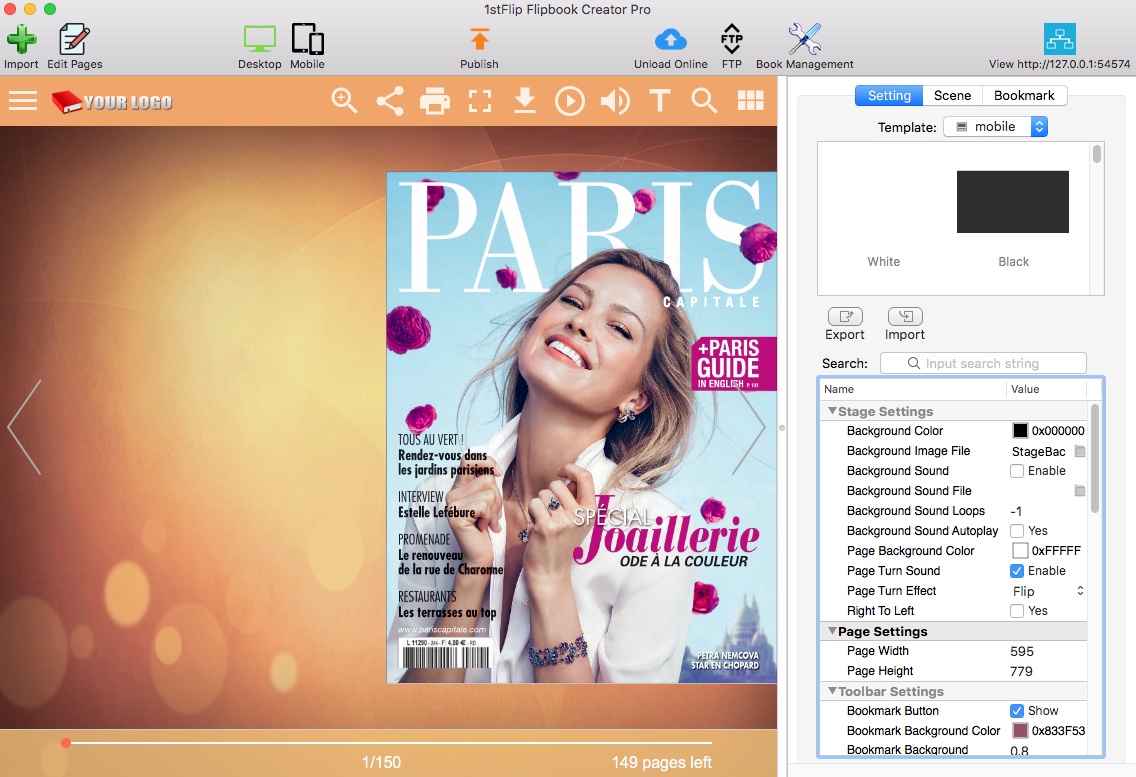The image size is (1136, 777).
Task: Browse for Background Image File folder icon
Action: (1079, 451)
